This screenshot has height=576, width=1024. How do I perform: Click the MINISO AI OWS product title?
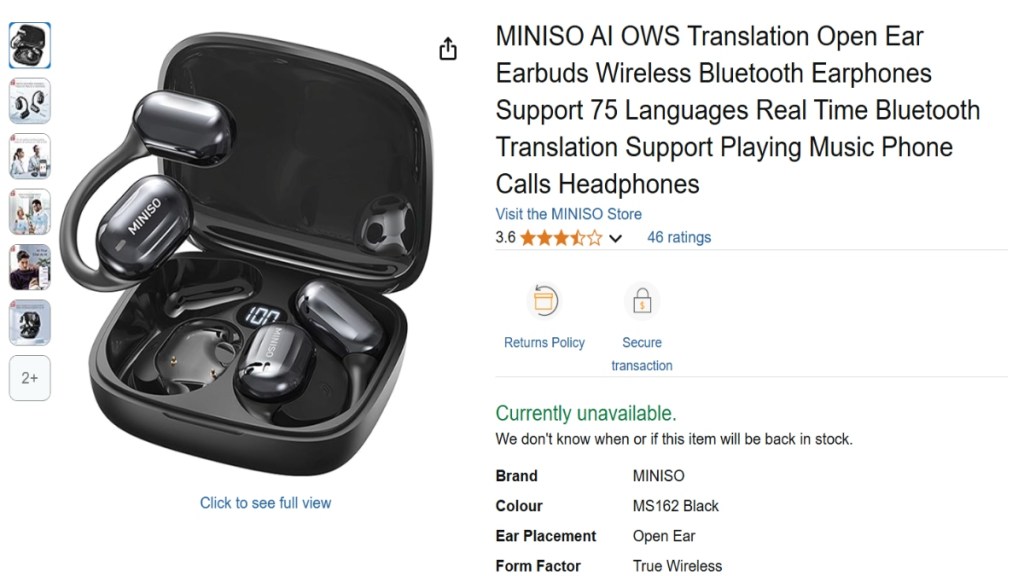737,110
